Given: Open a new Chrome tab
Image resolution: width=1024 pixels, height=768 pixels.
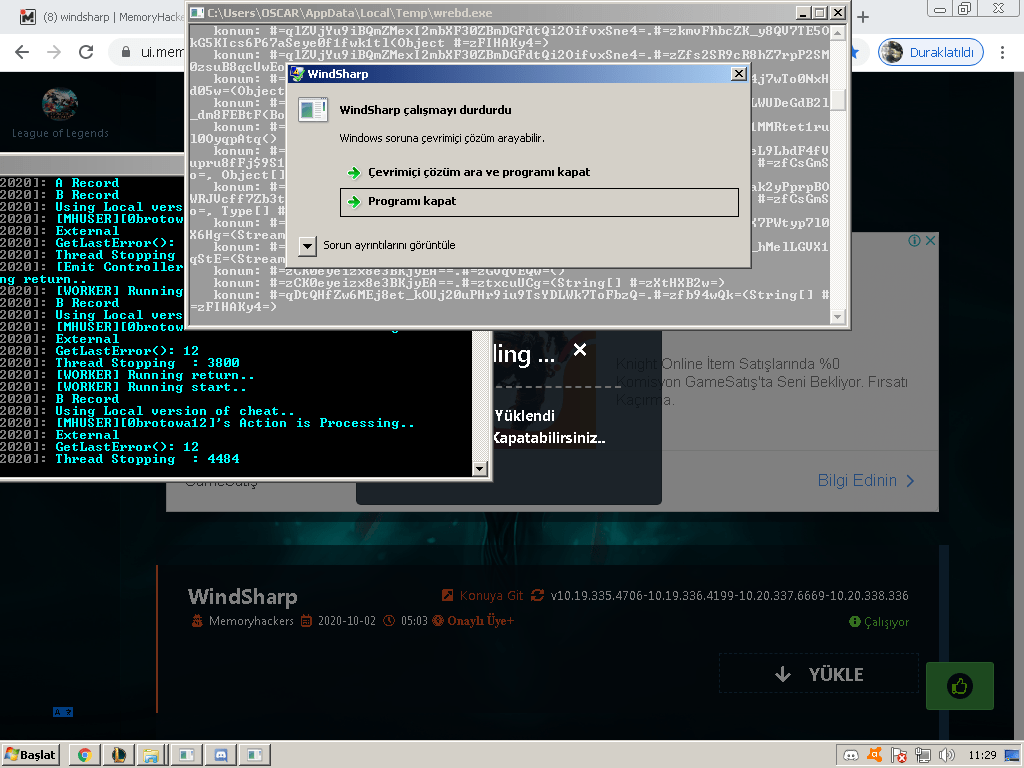Looking at the screenshot, I should [863, 17].
